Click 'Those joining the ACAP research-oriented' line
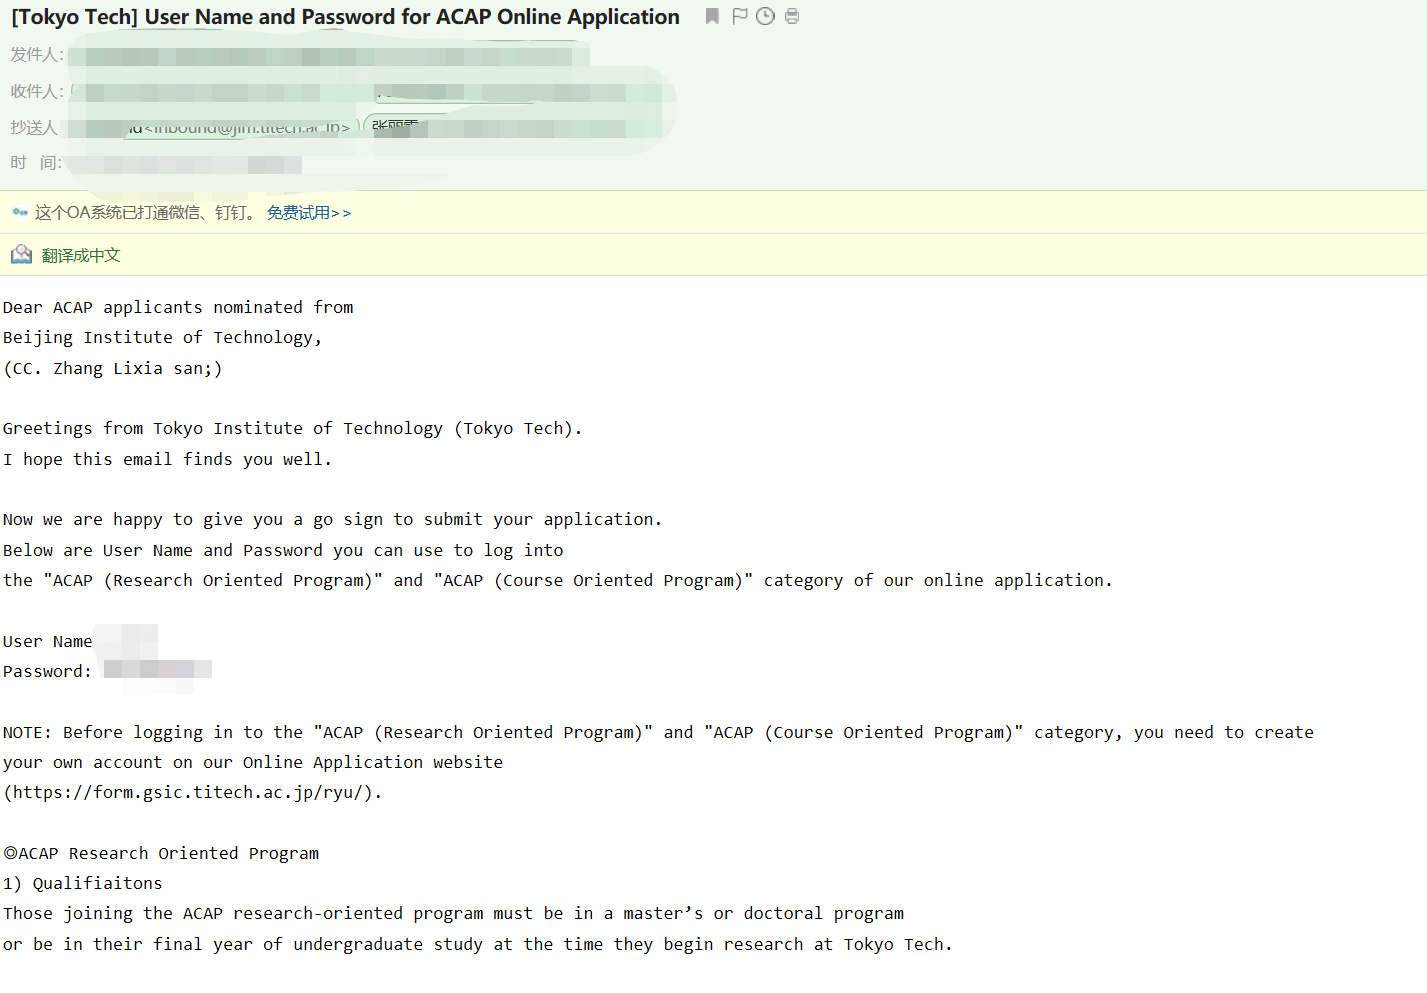 point(453,914)
